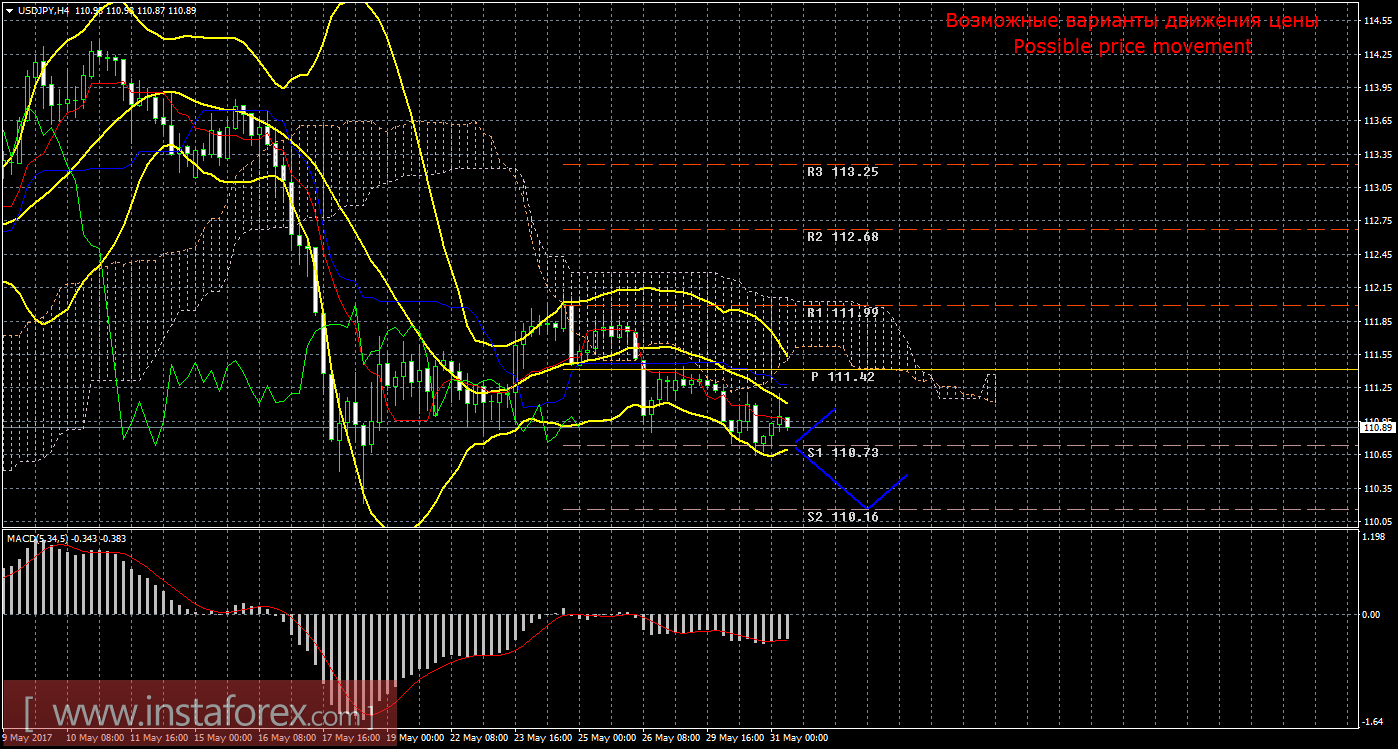The image size is (1398, 749).
Task: Click the 114.55 price axis value
Action: [x=1378, y=20]
